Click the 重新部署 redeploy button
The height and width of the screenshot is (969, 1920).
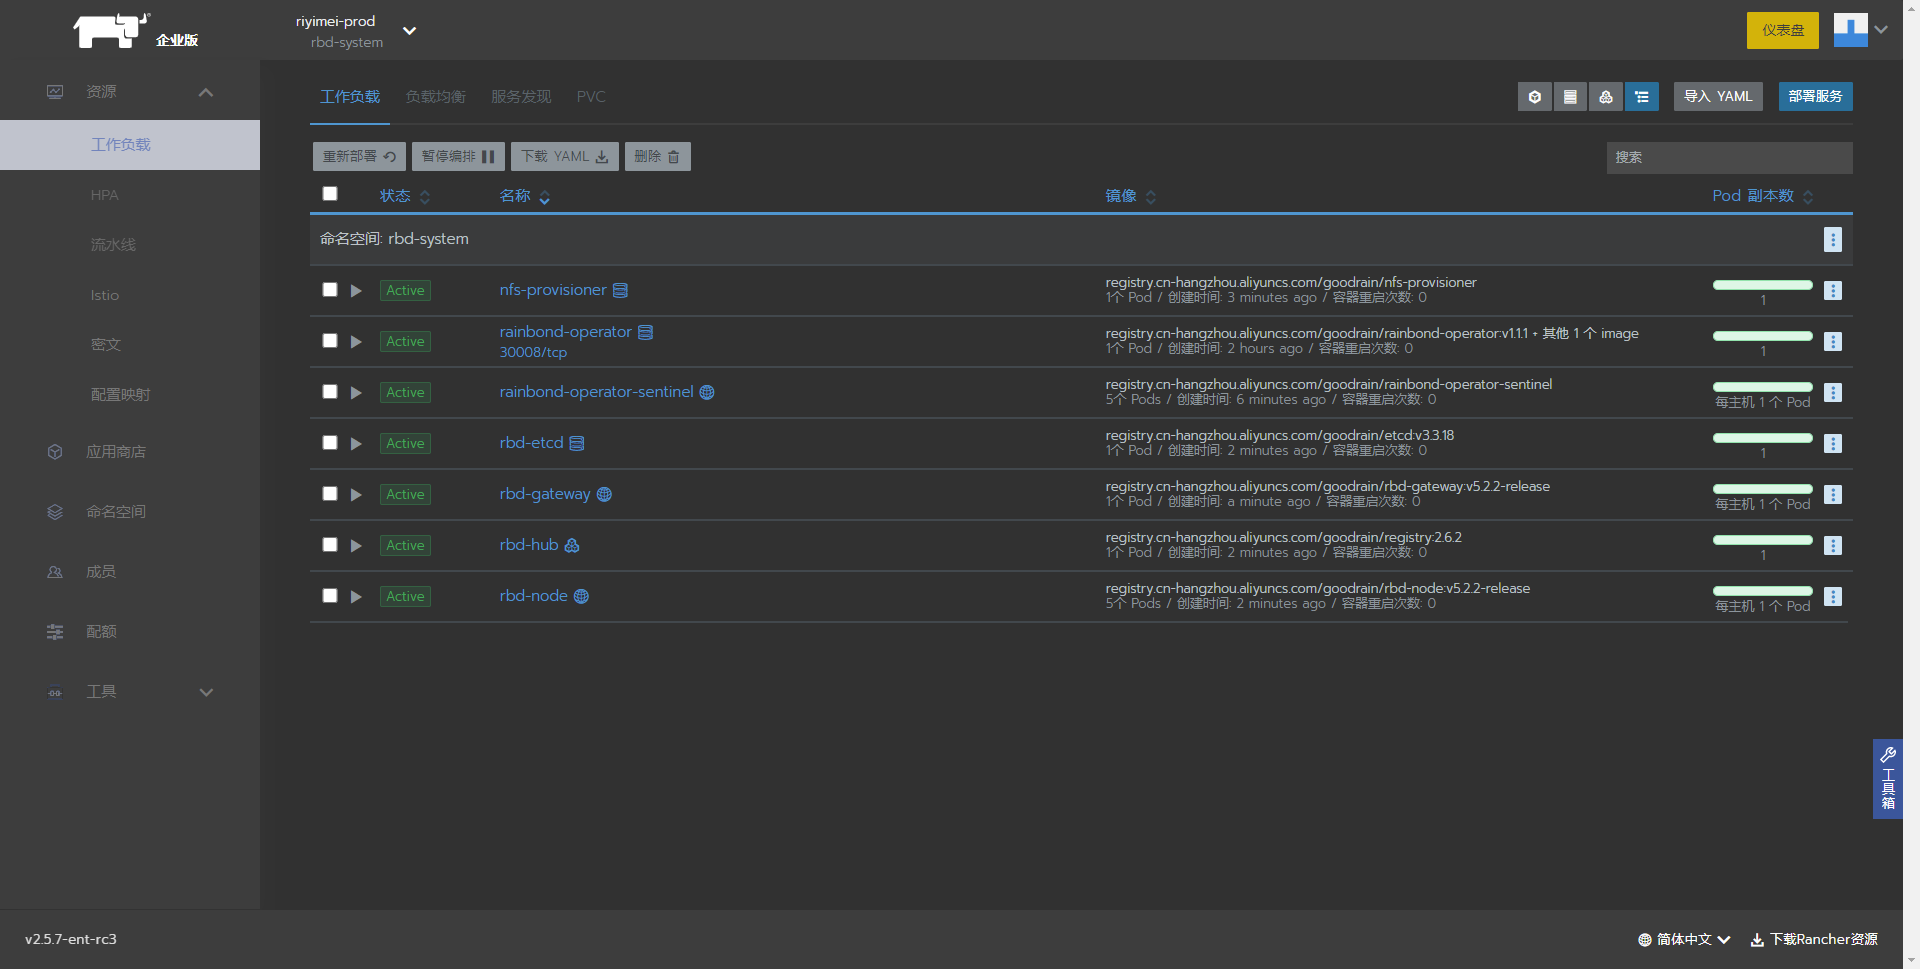[359, 157]
